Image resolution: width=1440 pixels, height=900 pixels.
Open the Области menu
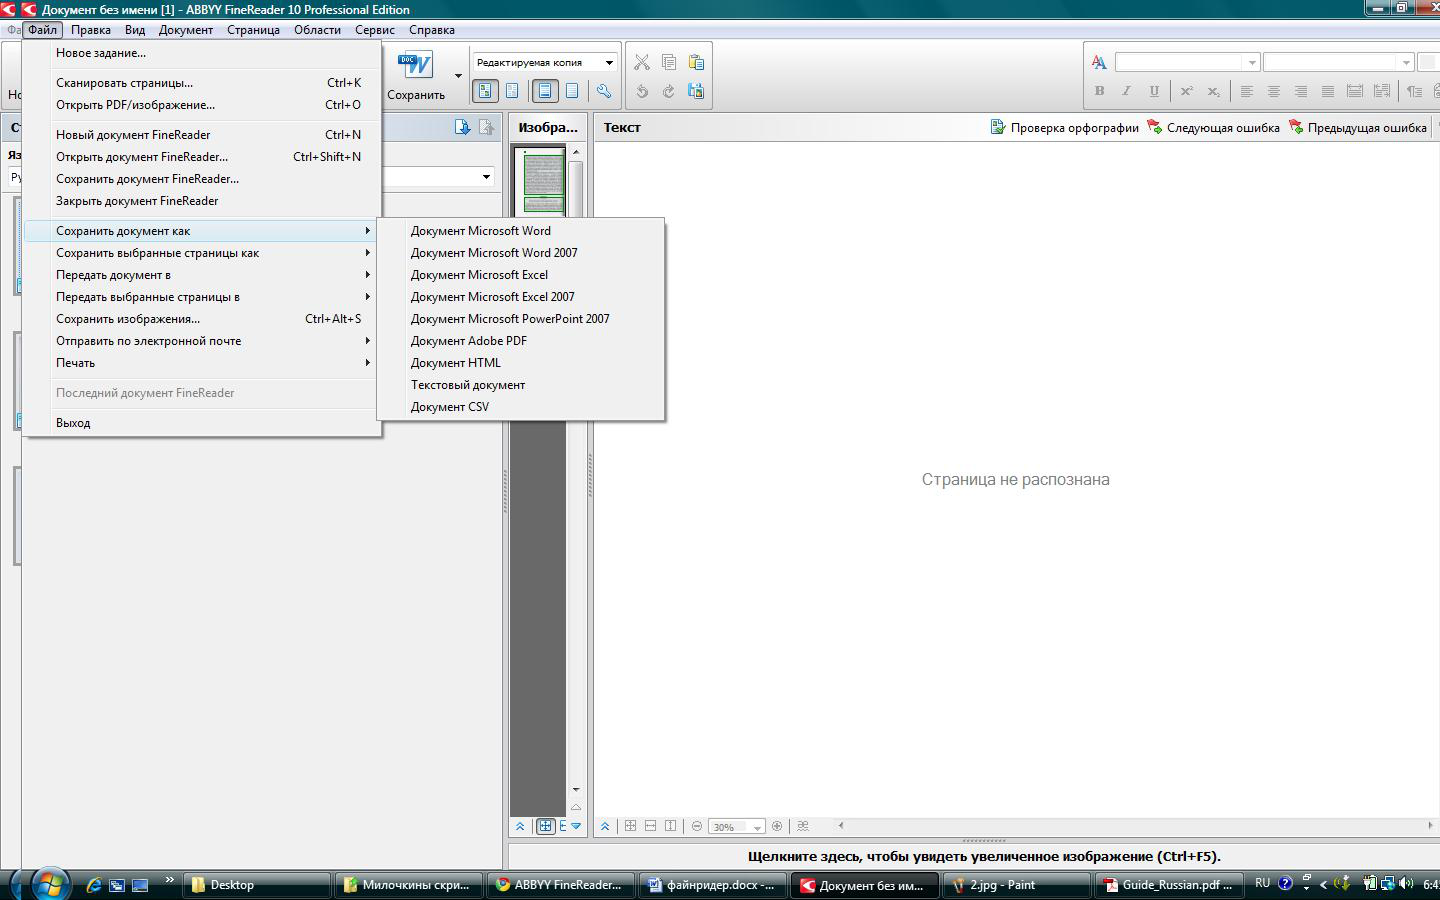tap(317, 30)
